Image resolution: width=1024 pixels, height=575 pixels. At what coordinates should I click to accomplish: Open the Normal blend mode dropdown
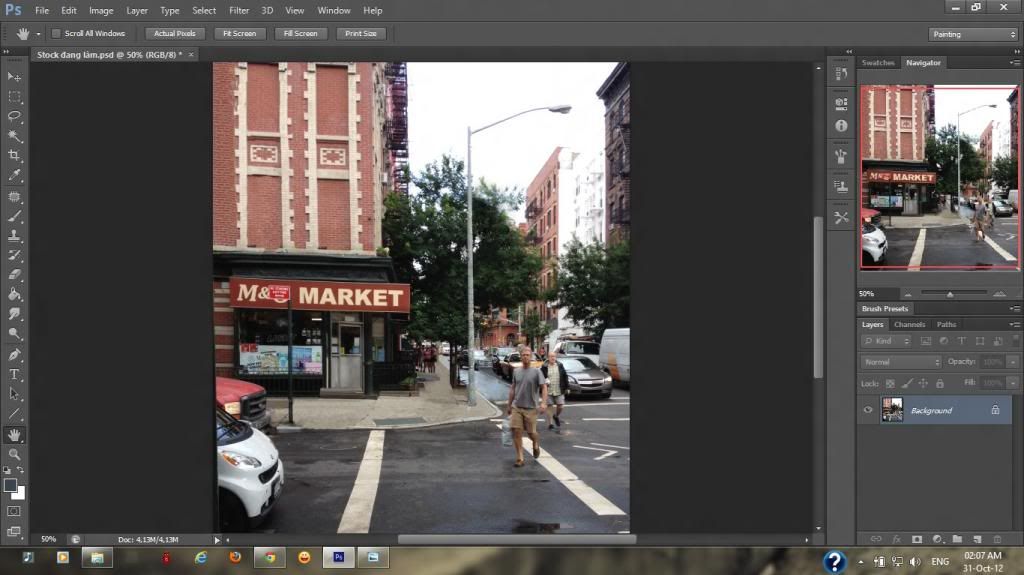coord(901,361)
